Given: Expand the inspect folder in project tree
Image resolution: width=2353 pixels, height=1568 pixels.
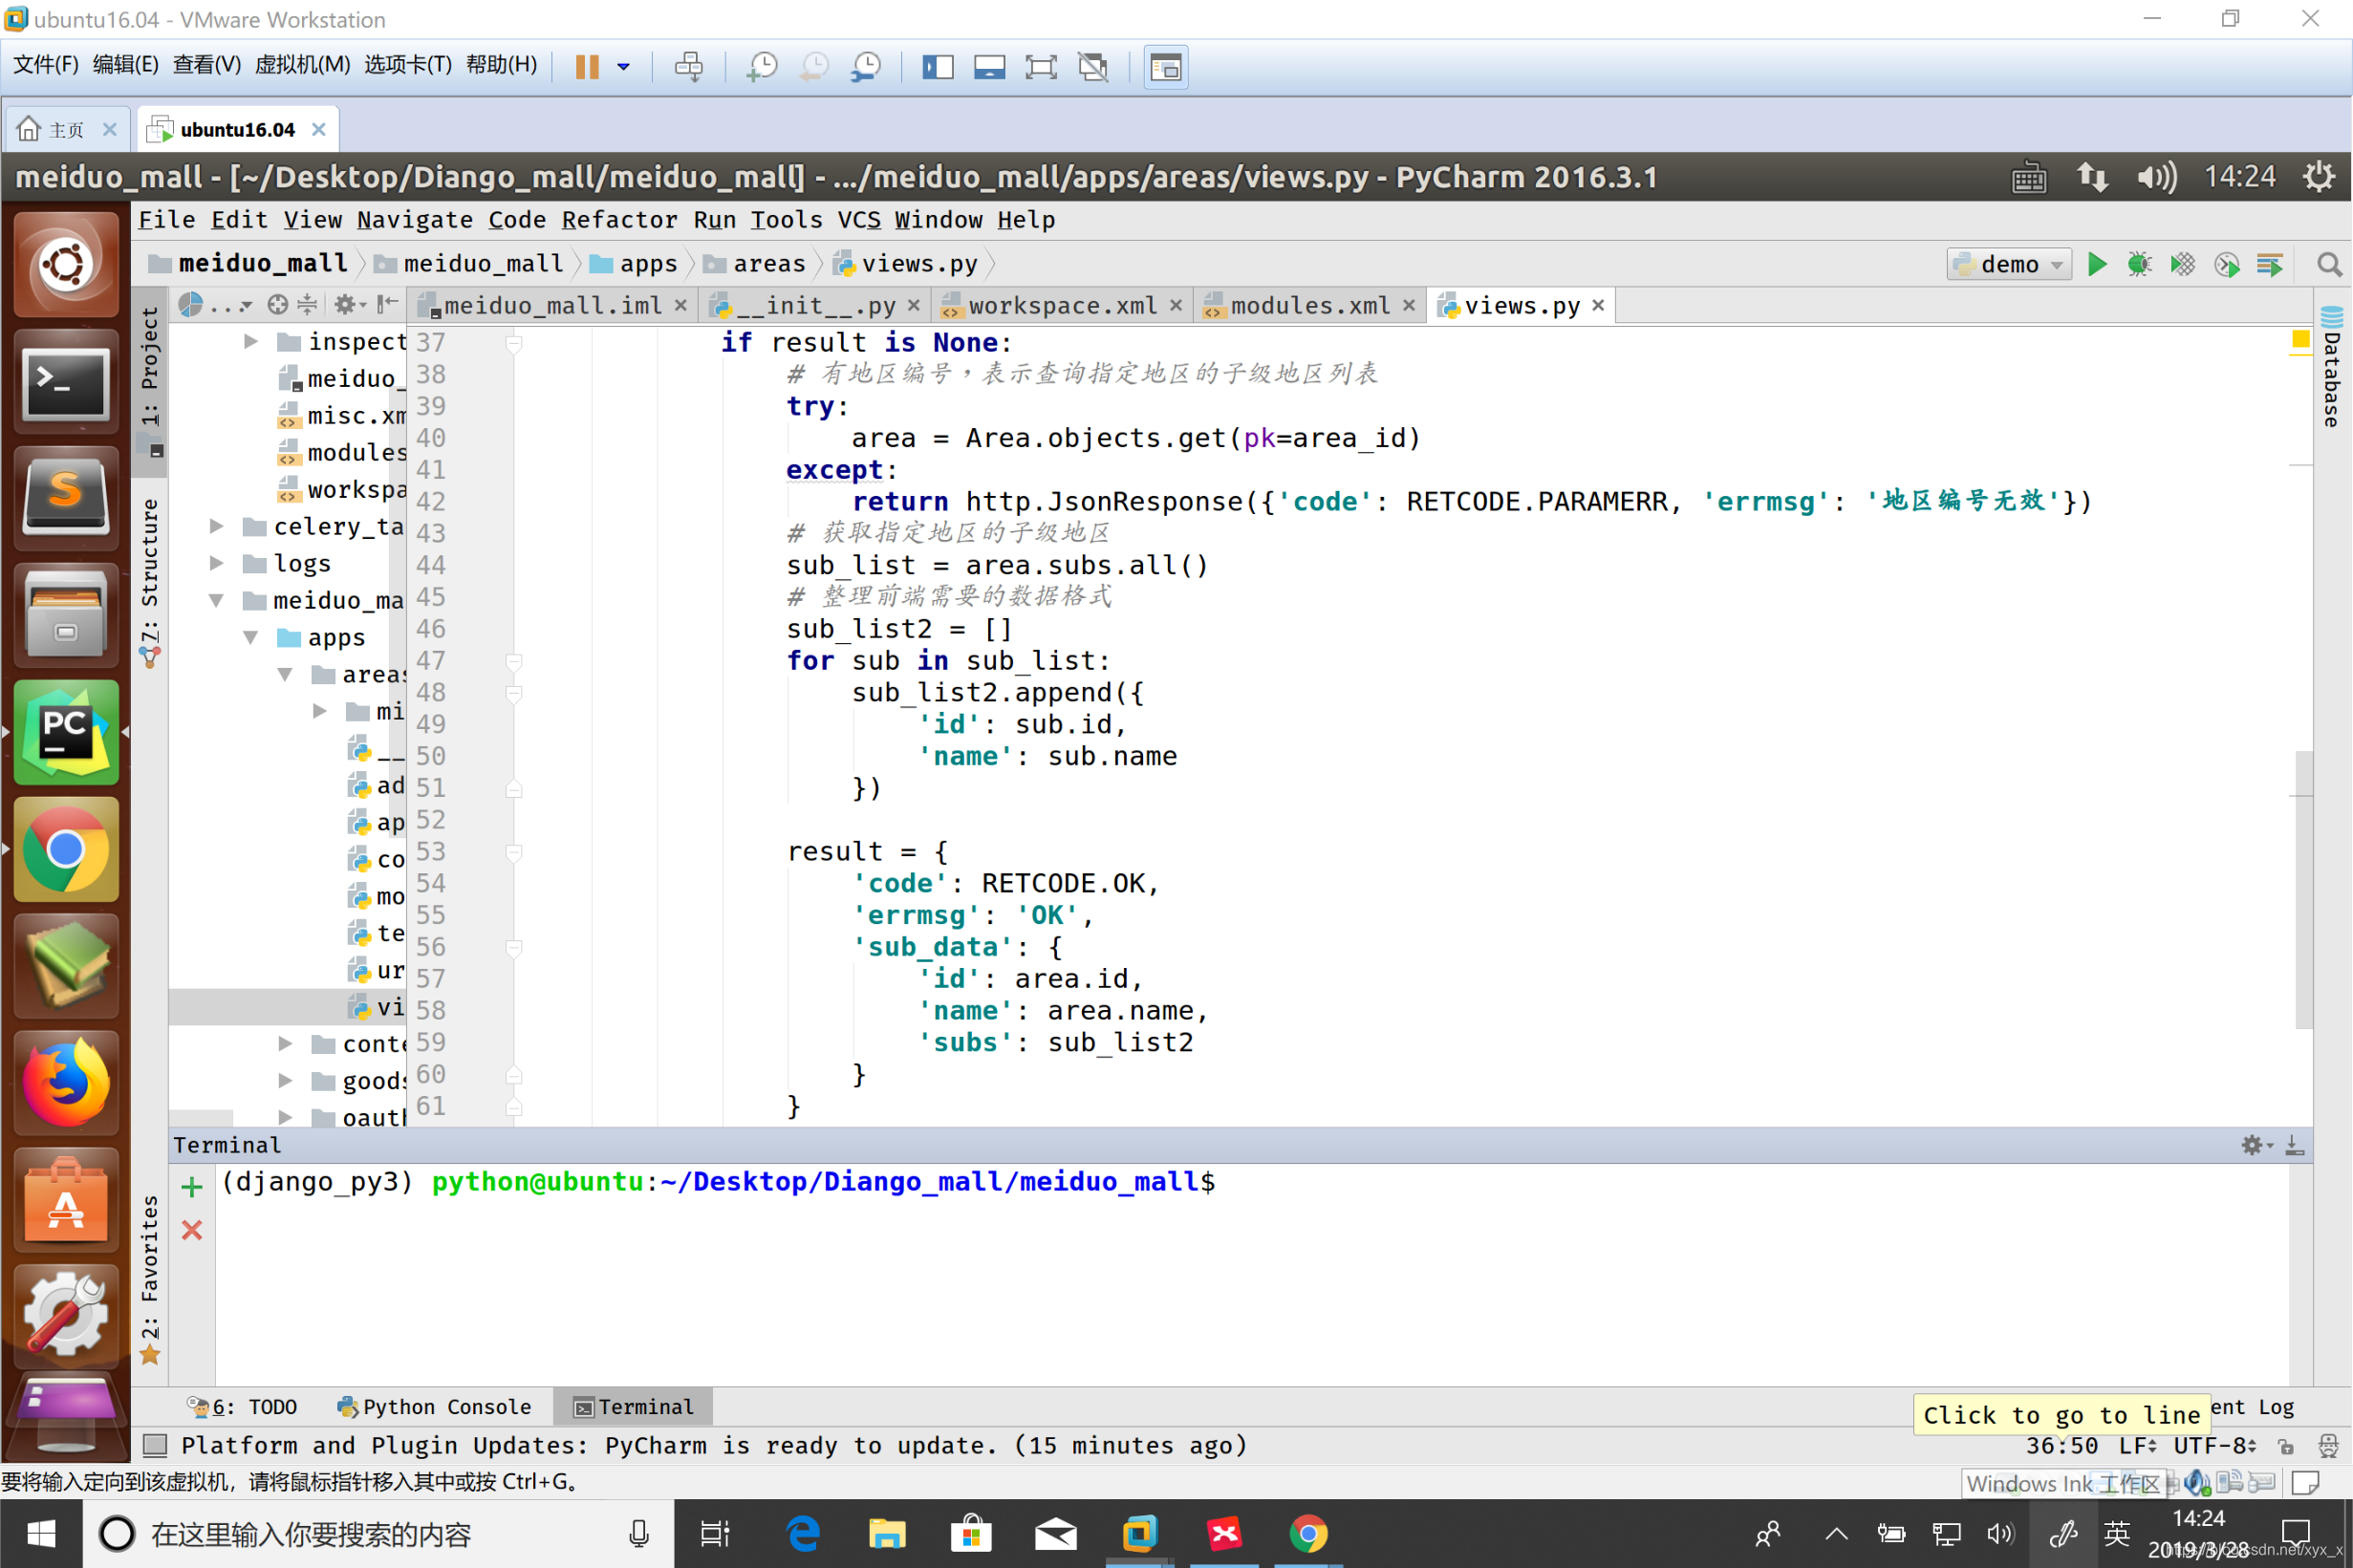Looking at the screenshot, I should (x=250, y=342).
